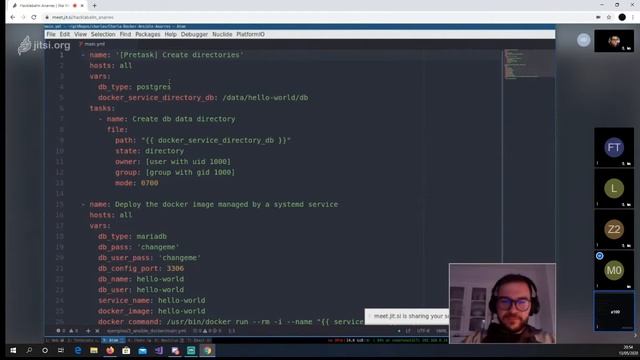Click the 'mode: 0700' line
This screenshot has height=360, width=640.
(x=136, y=183)
